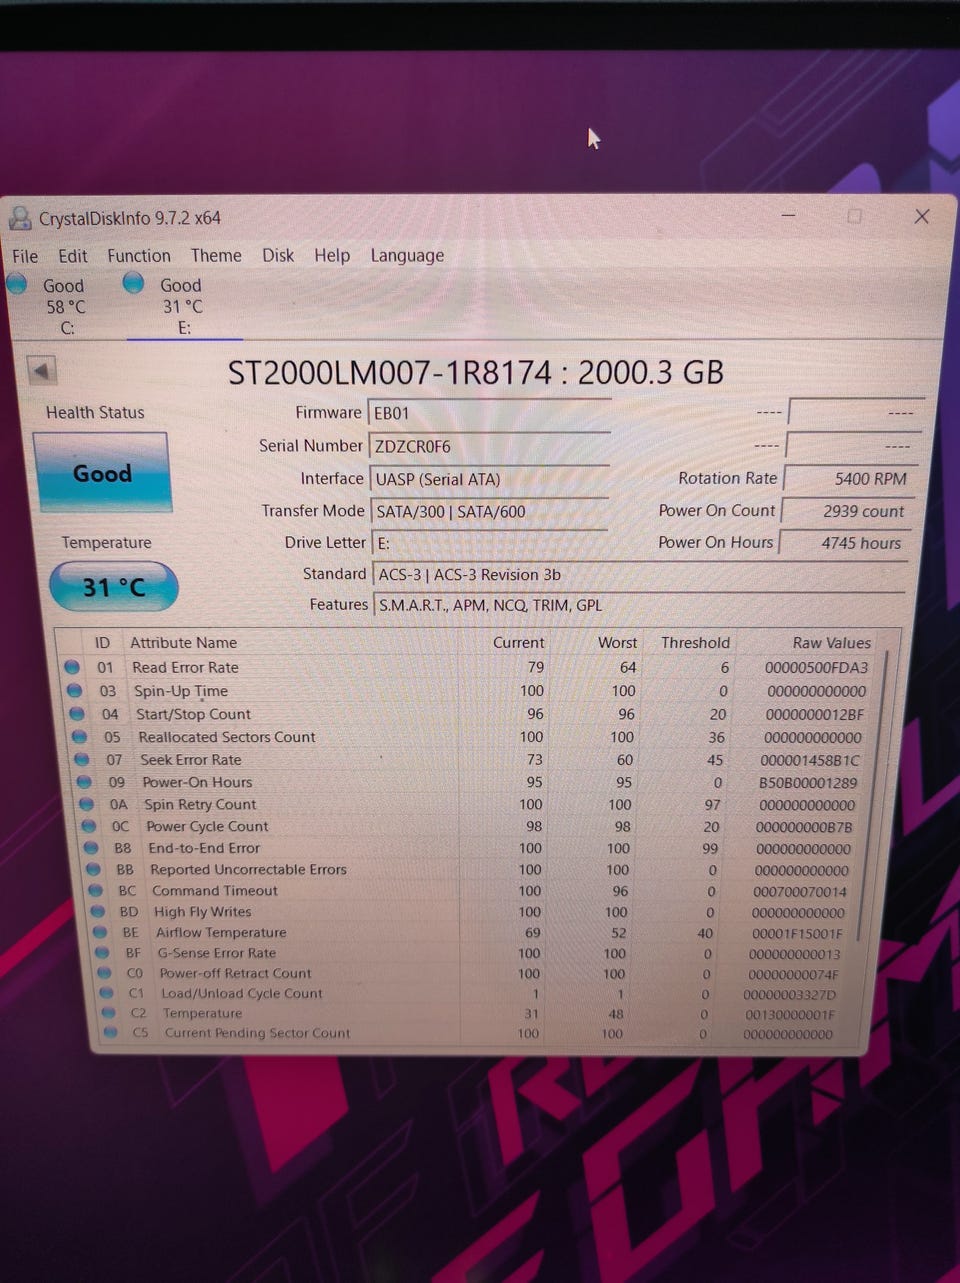Click the Good health status button

101,473
